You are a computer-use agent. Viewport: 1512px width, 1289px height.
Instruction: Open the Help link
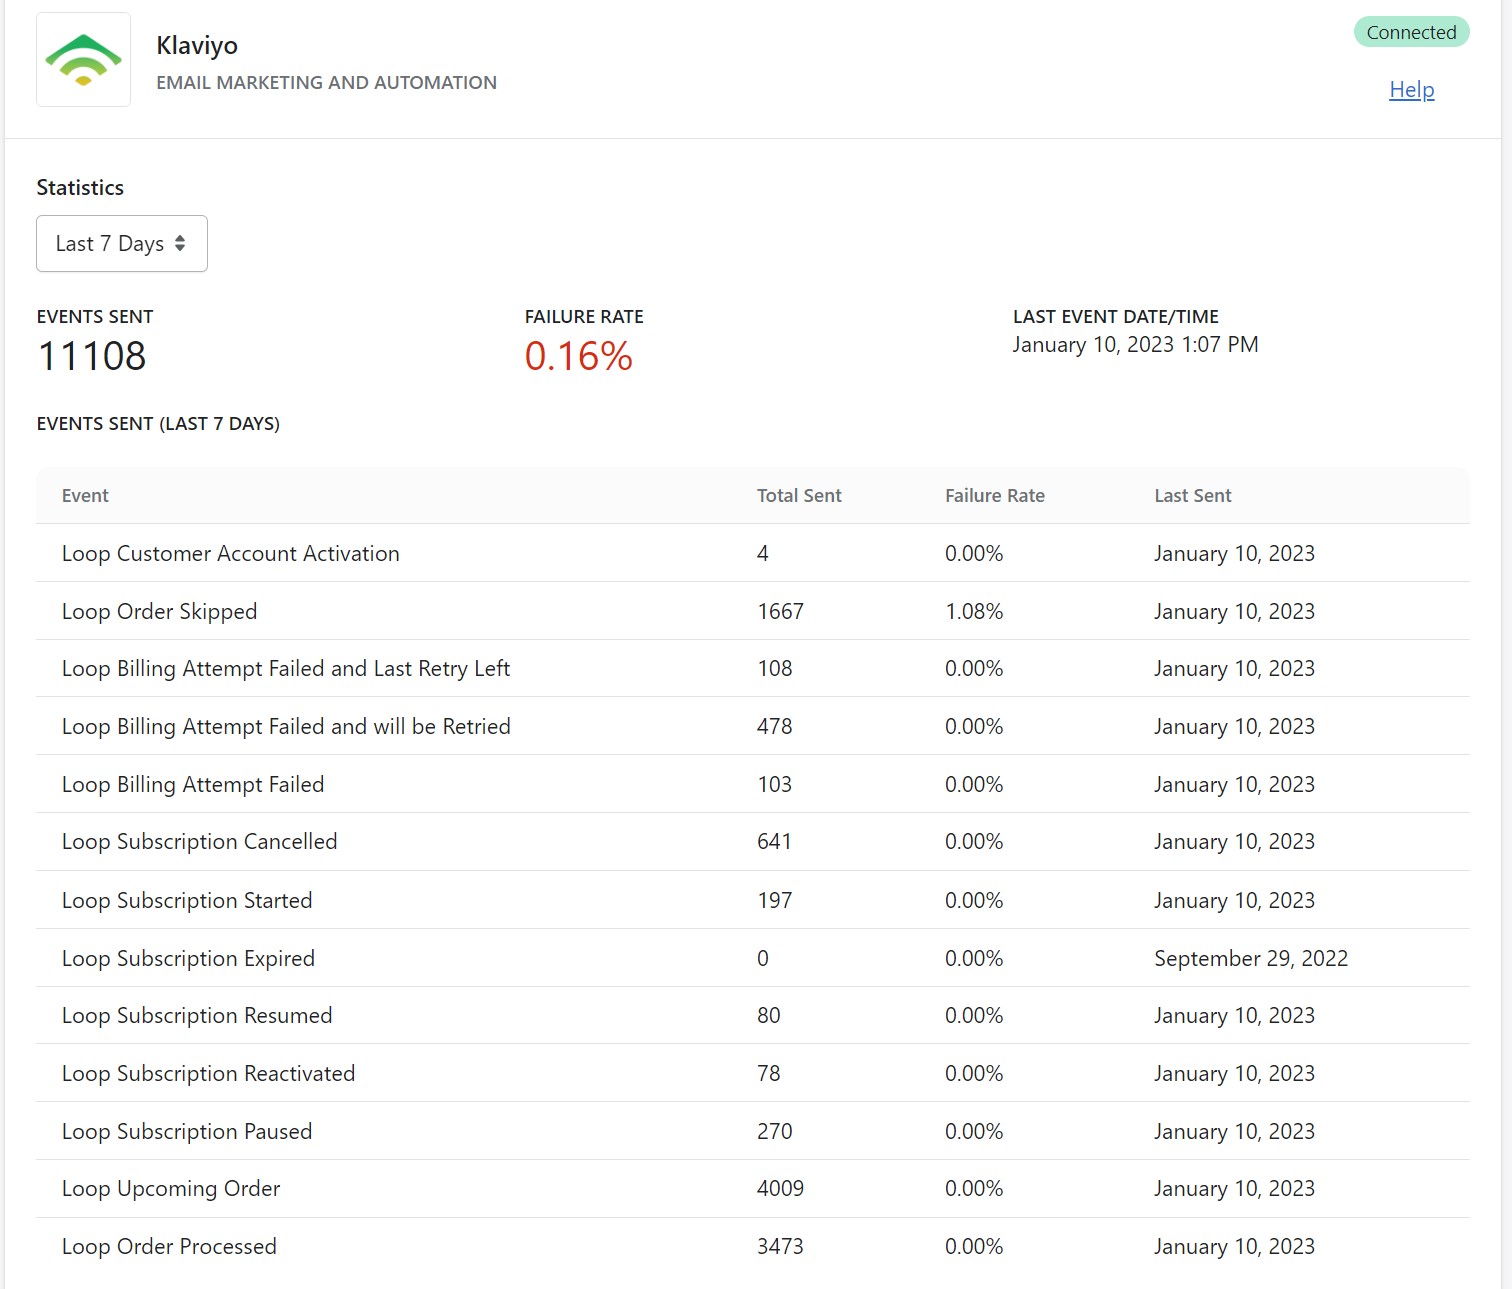[x=1411, y=90]
